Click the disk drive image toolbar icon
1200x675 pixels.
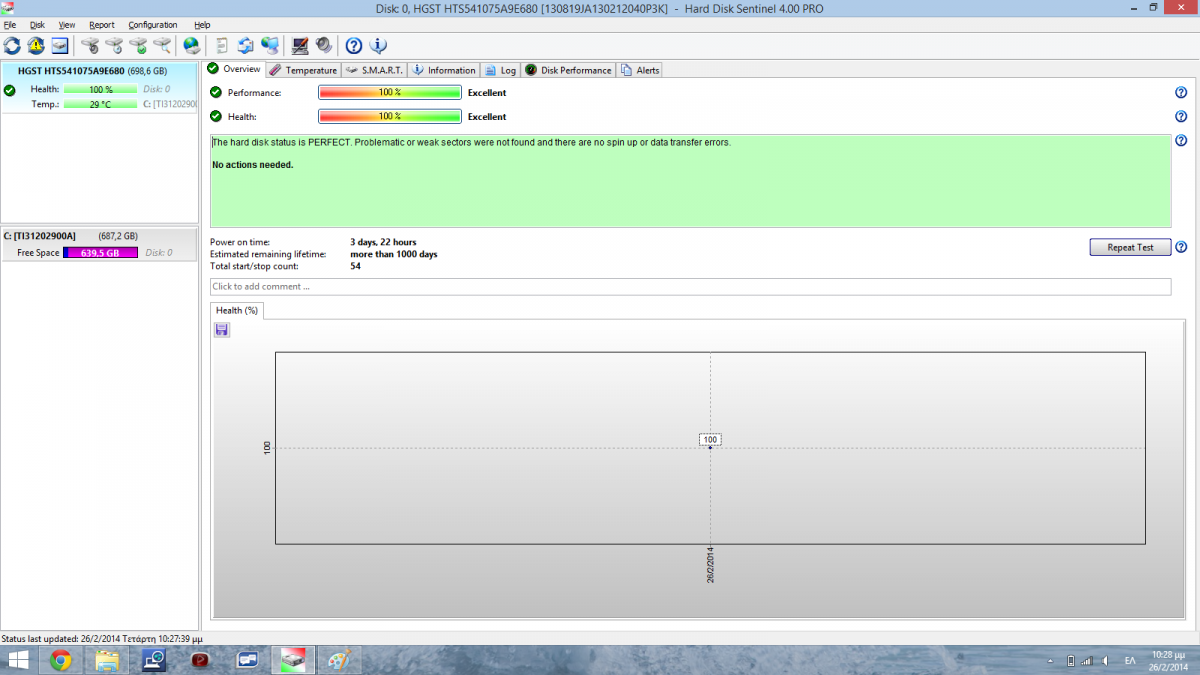click(60, 45)
